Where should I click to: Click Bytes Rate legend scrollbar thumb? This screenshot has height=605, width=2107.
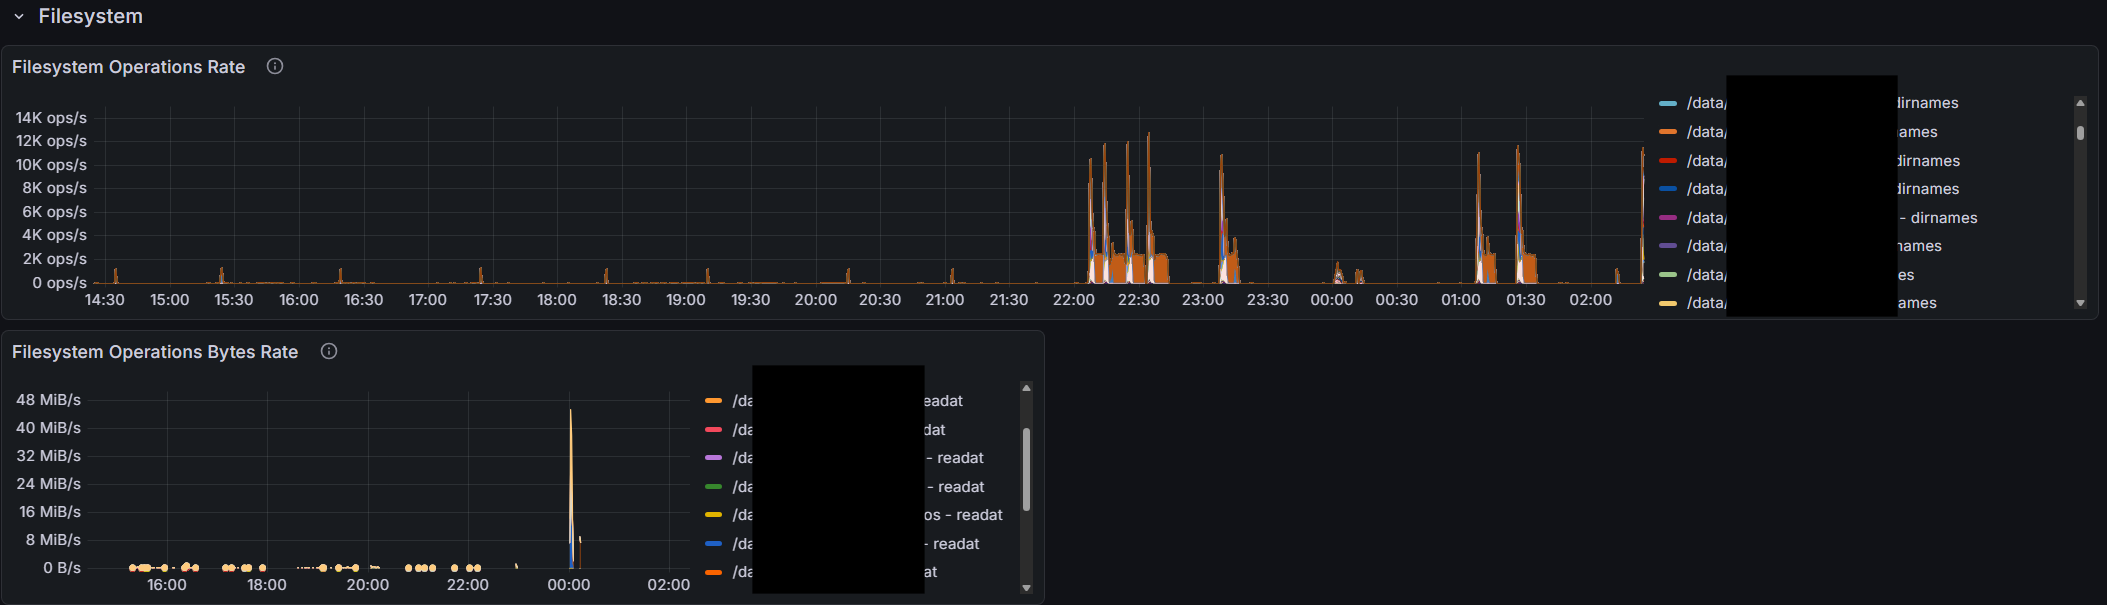click(x=1026, y=468)
